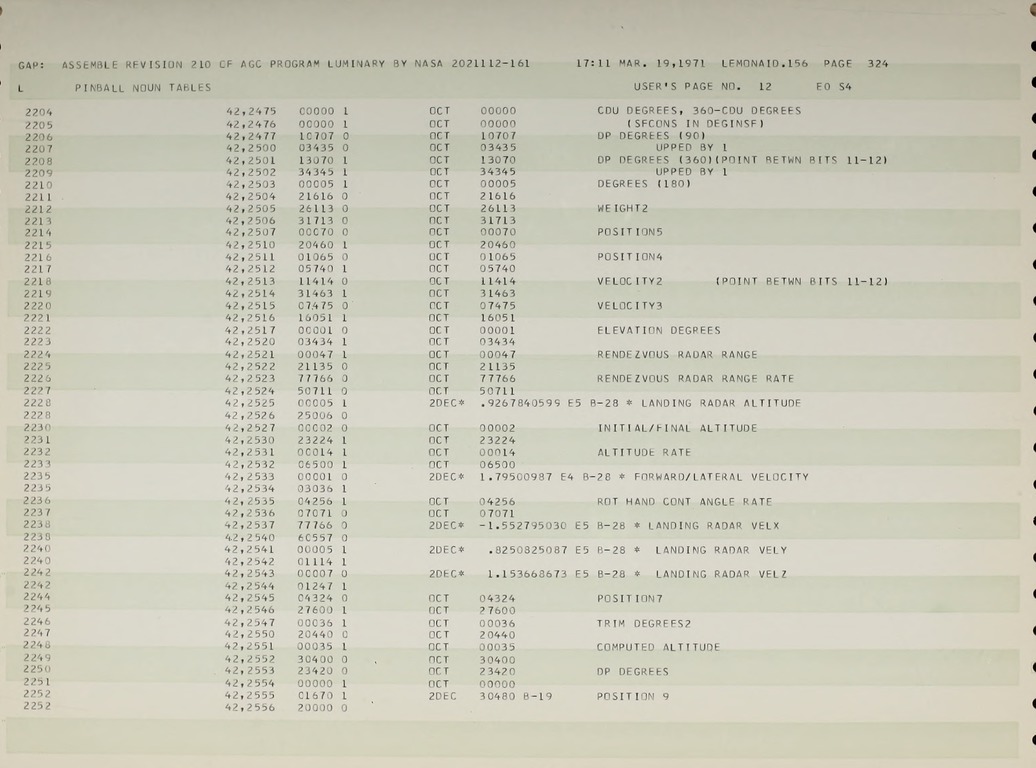Select the 'COMPUTED ALTITUDE' comment
Viewport: 1036px width, 768px height.
coord(658,647)
